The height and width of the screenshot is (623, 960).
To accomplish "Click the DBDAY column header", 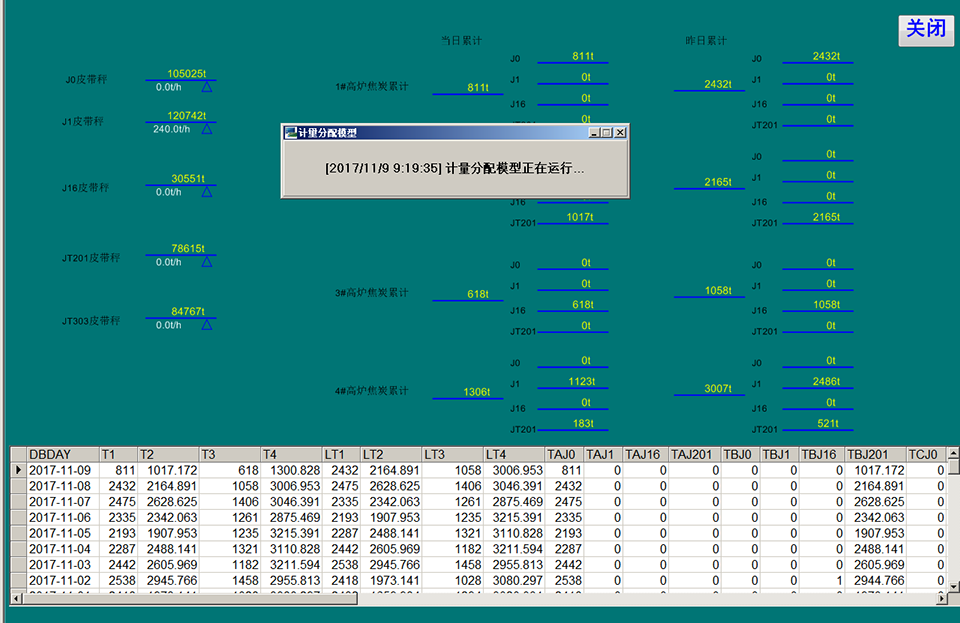I will (62, 454).
